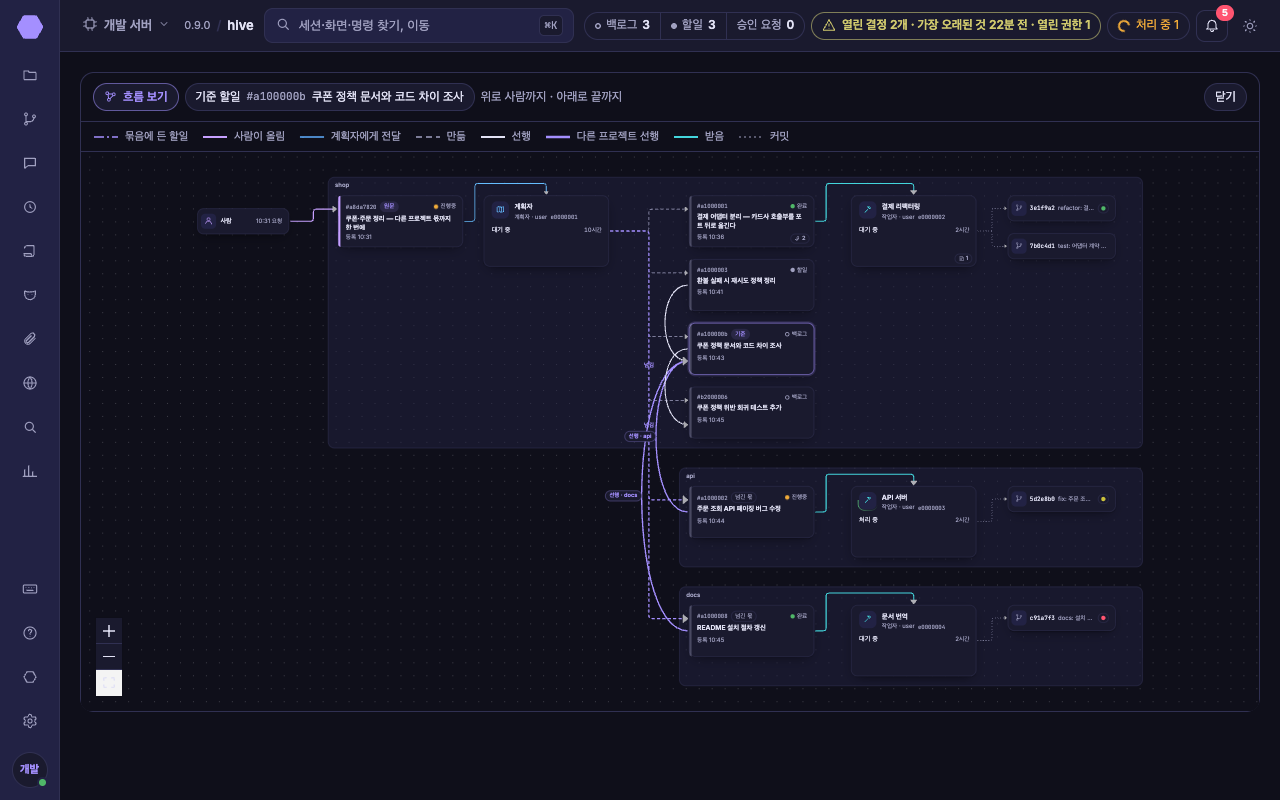Viewport: 1280px width, 800px height.
Task: Open the 할일 3 counter
Action: [693, 25]
